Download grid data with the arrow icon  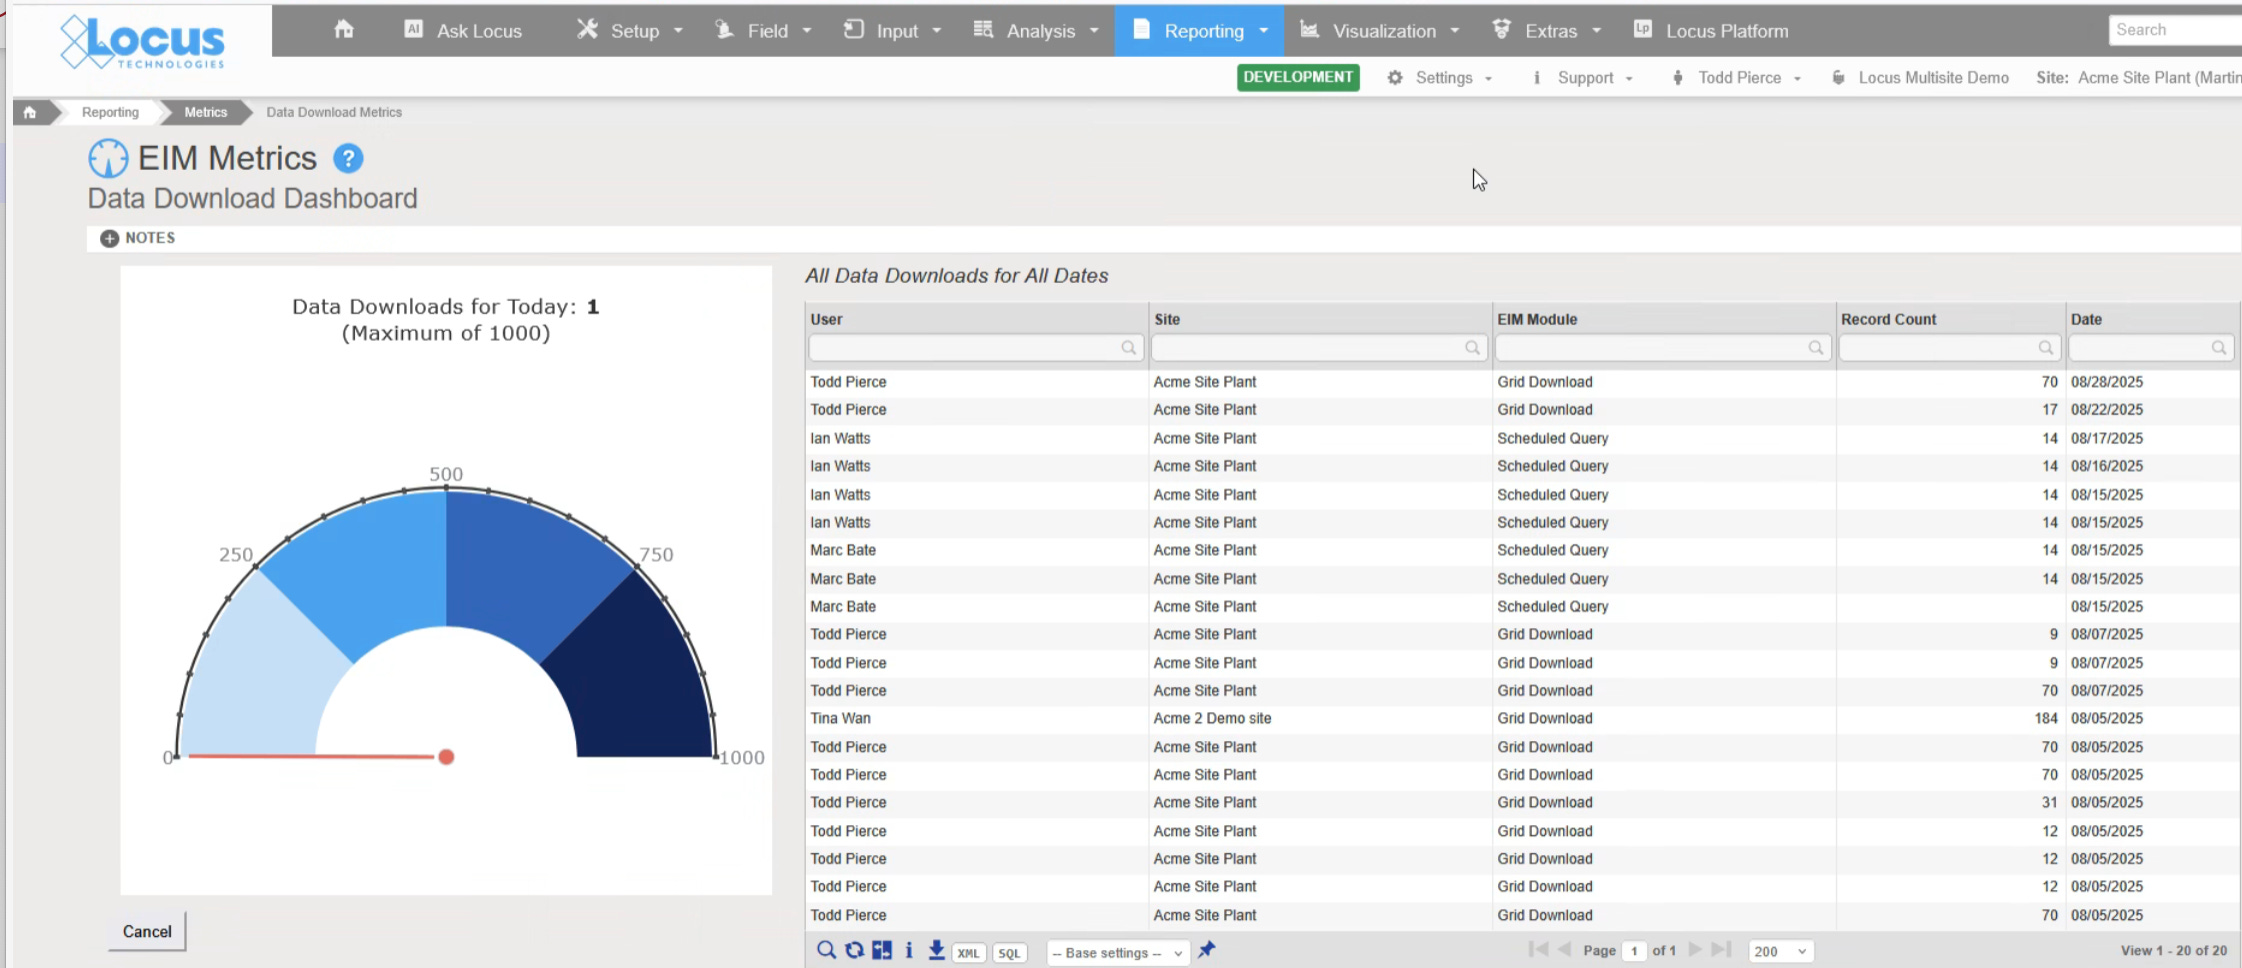click(936, 950)
